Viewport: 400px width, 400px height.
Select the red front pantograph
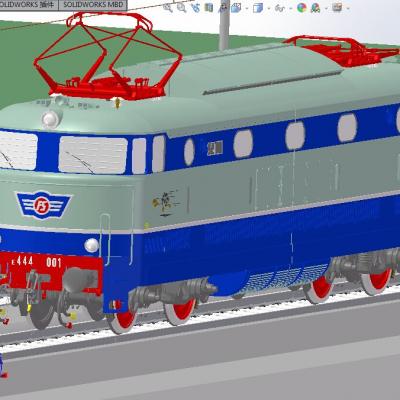[x=107, y=56]
